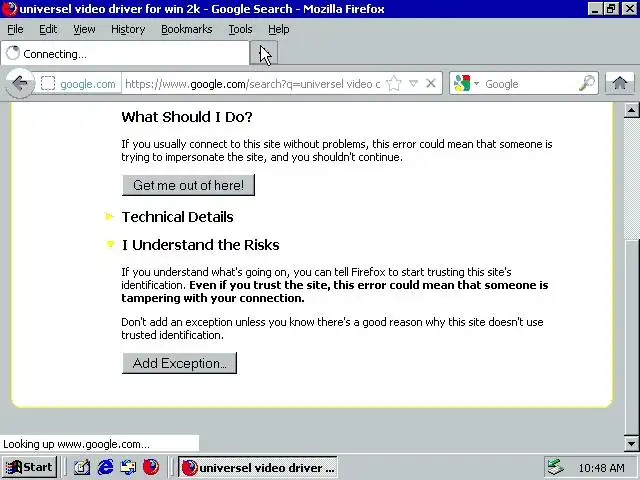The width and height of the screenshot is (640, 480).
Task: Click the bold tampering with your connection warning
Action: 213,298
